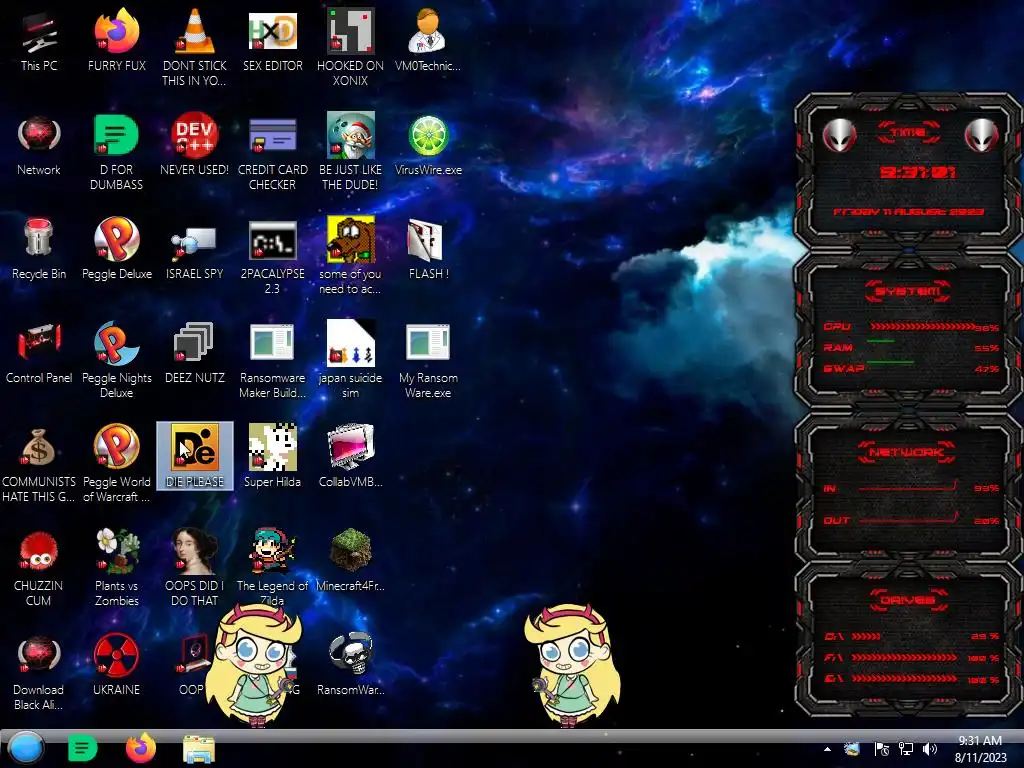Click the Star Butterfly character on the right
This screenshot has height=768, width=1024.
point(571,665)
